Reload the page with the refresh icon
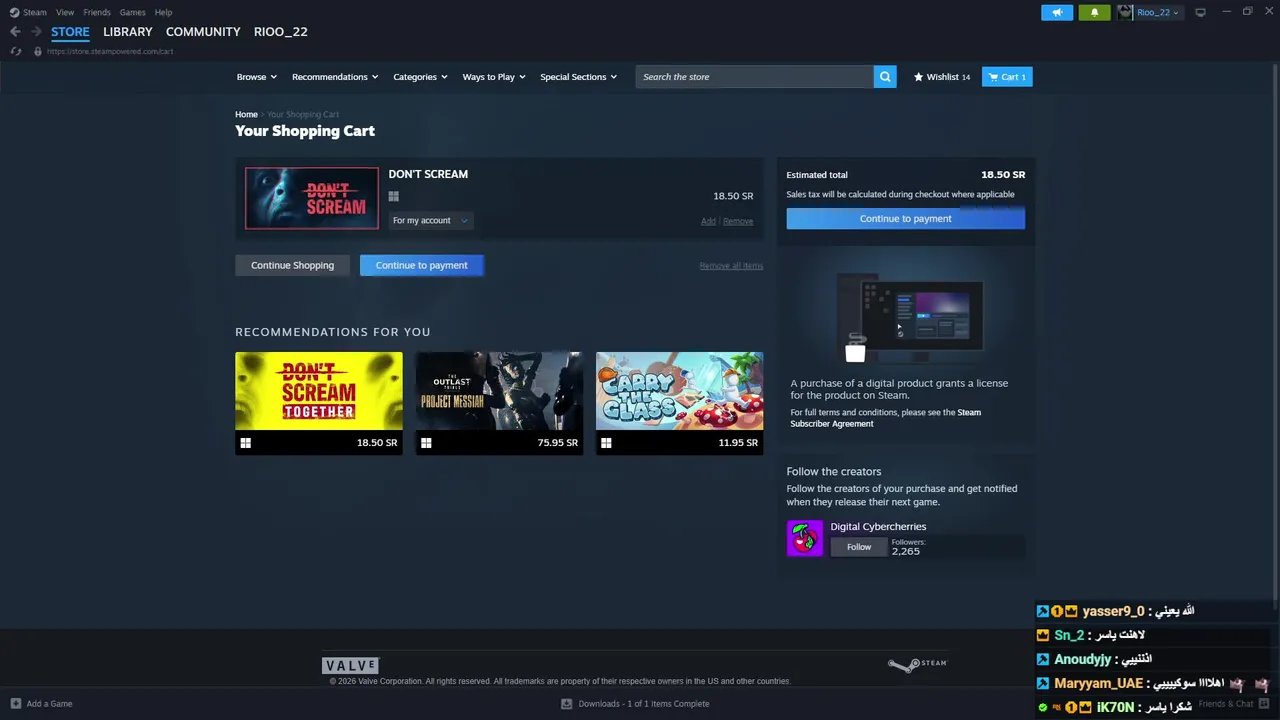The image size is (1280, 720). click(15, 51)
